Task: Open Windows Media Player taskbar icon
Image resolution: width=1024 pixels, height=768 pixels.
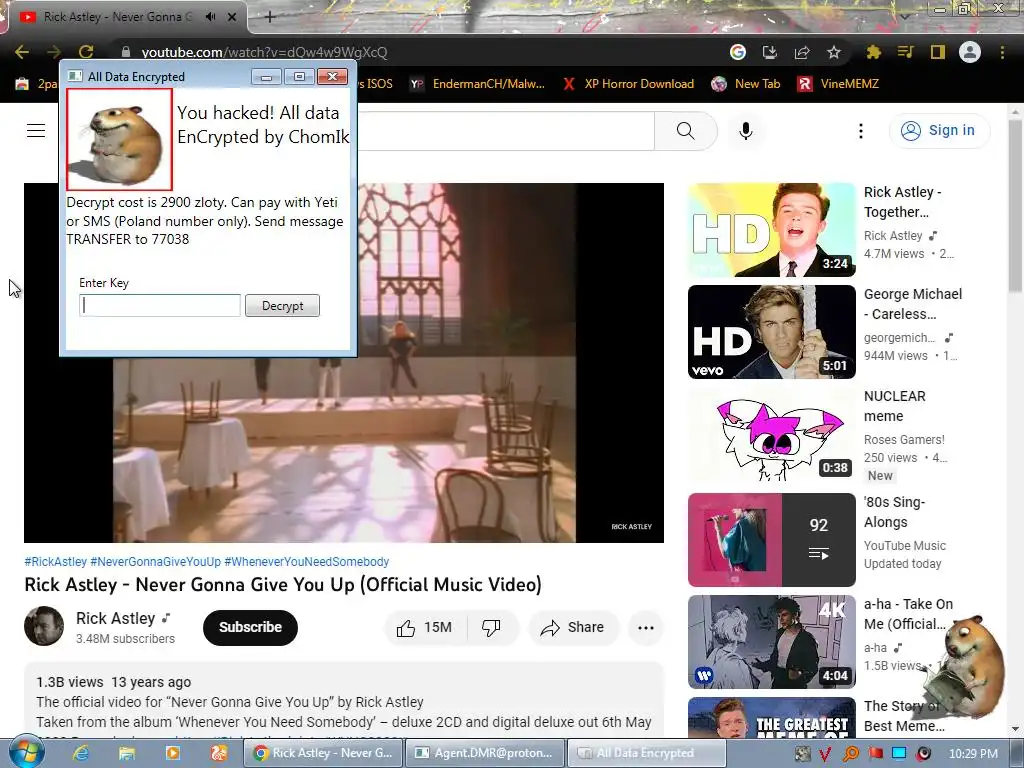Action: tap(172, 753)
